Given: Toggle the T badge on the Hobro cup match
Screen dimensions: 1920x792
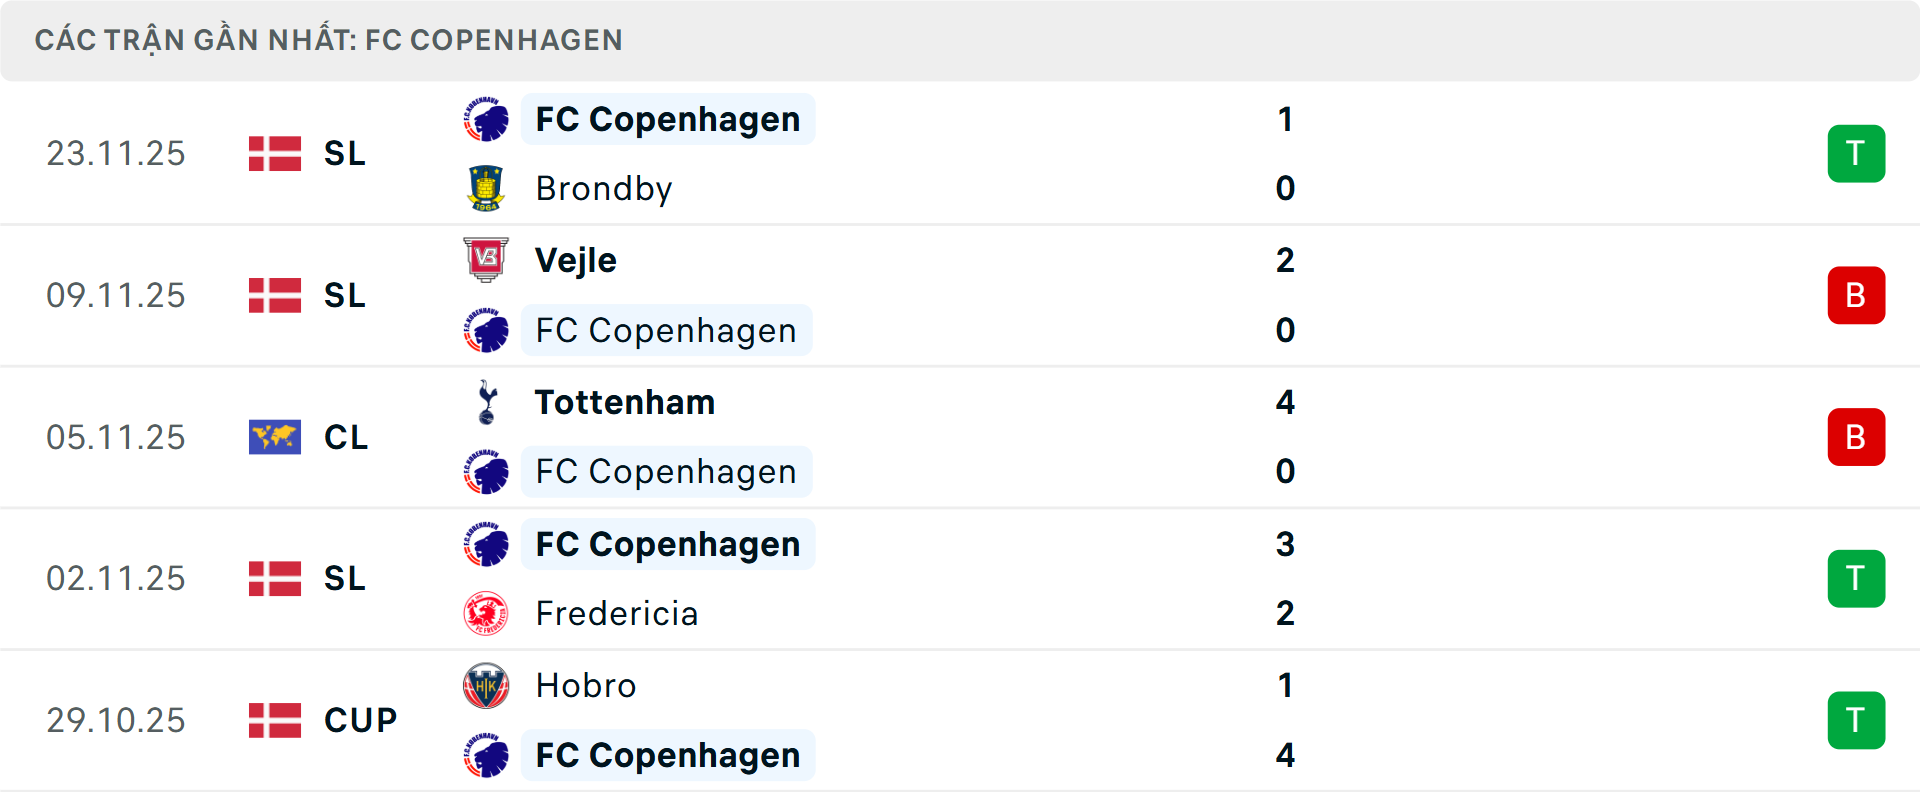Looking at the screenshot, I should [1856, 720].
